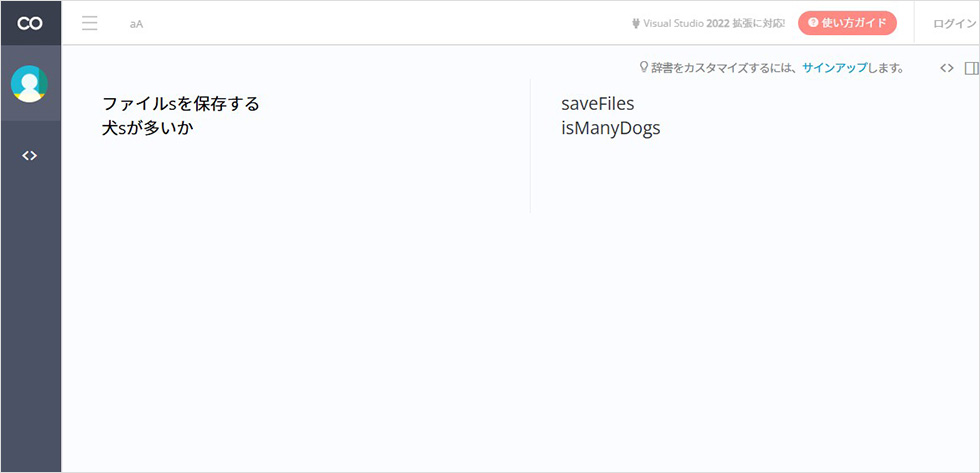Place cursor in the ファイルsを保存する input line
The width and height of the screenshot is (980, 473).
pos(181,104)
